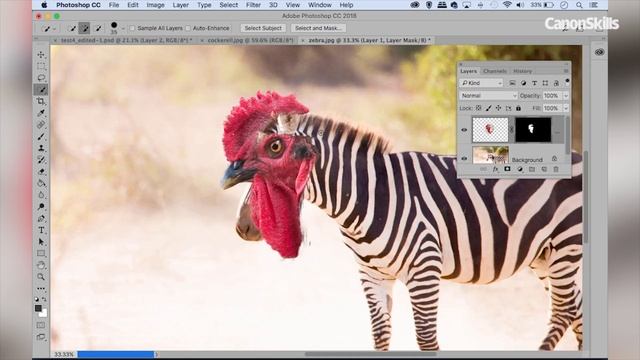
Task: Select the Healing Brush tool
Action: pos(41,125)
